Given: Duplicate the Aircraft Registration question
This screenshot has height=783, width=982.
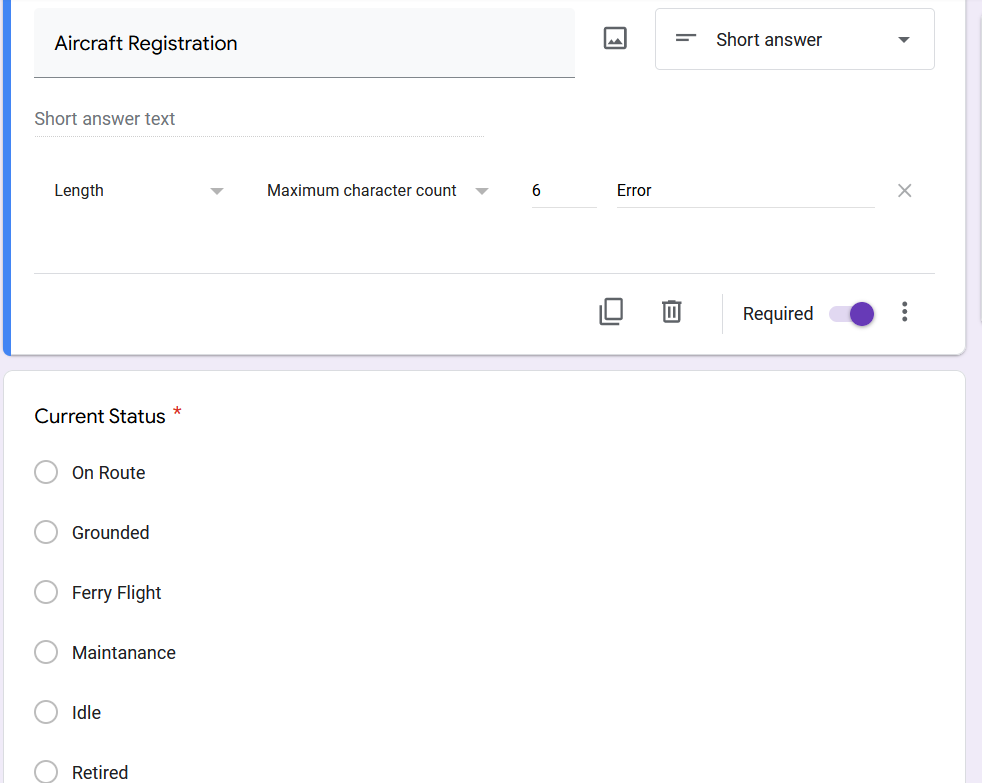Looking at the screenshot, I should [x=611, y=312].
